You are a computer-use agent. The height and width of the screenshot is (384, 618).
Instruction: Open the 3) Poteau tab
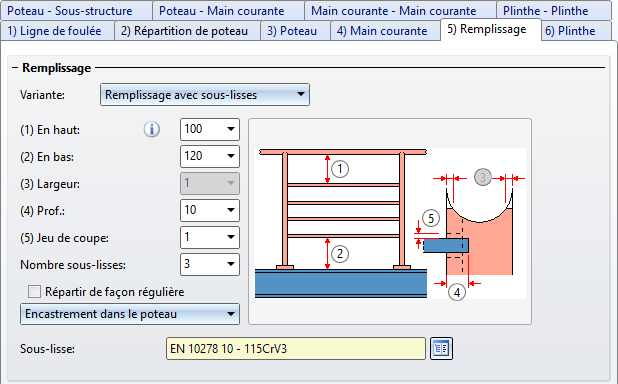pos(295,31)
